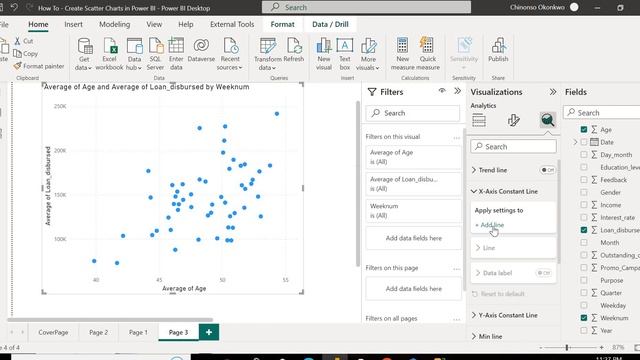Image resolution: width=640 pixels, height=360 pixels.
Task: Expand Data label settings
Action: 478,273
